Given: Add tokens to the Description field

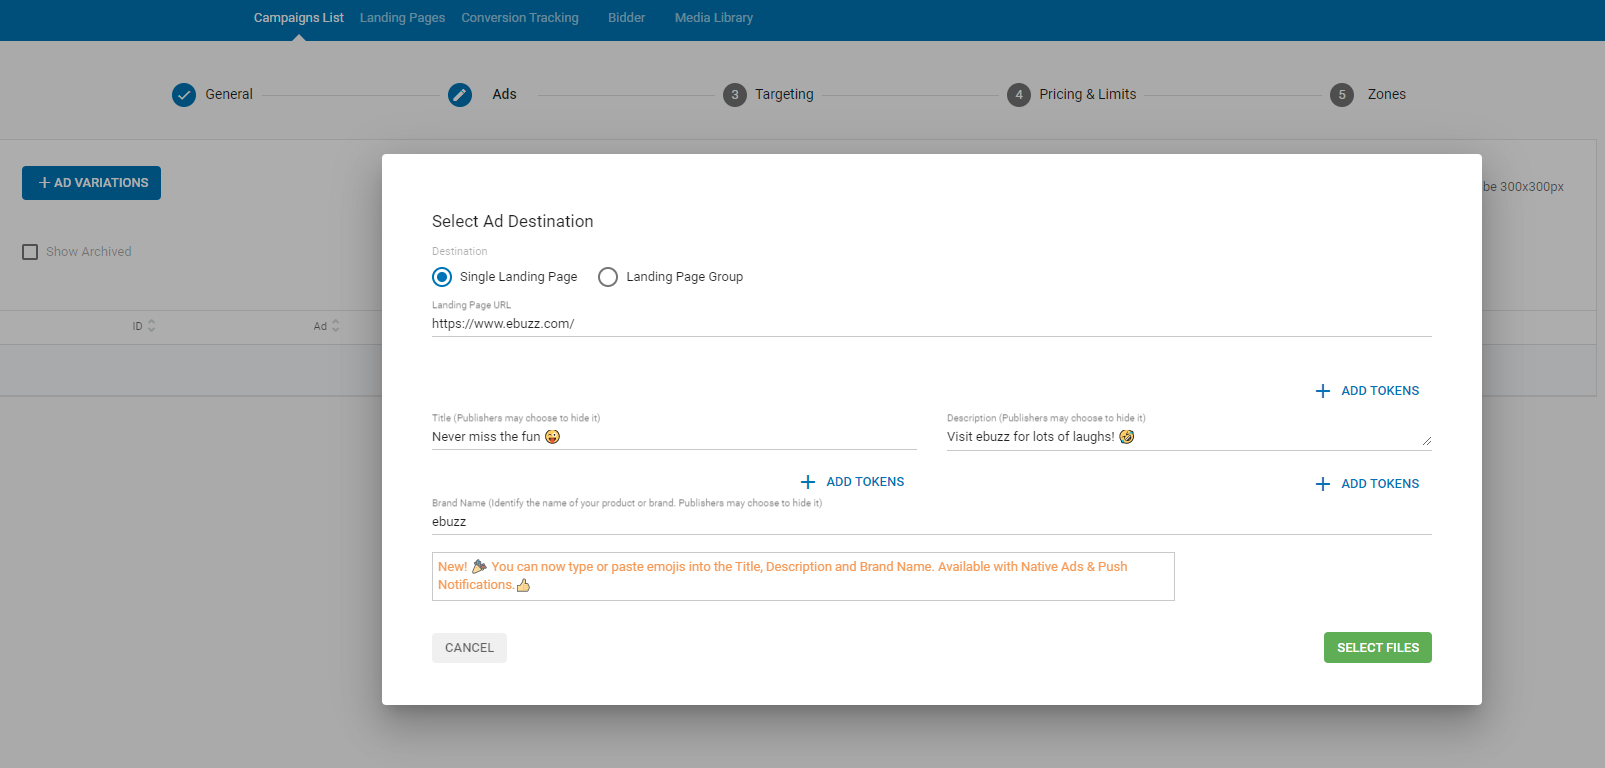Looking at the screenshot, I should 1367,484.
